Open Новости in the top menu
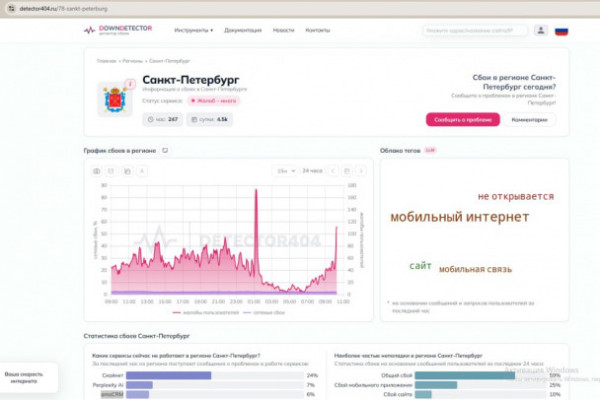 tap(284, 30)
